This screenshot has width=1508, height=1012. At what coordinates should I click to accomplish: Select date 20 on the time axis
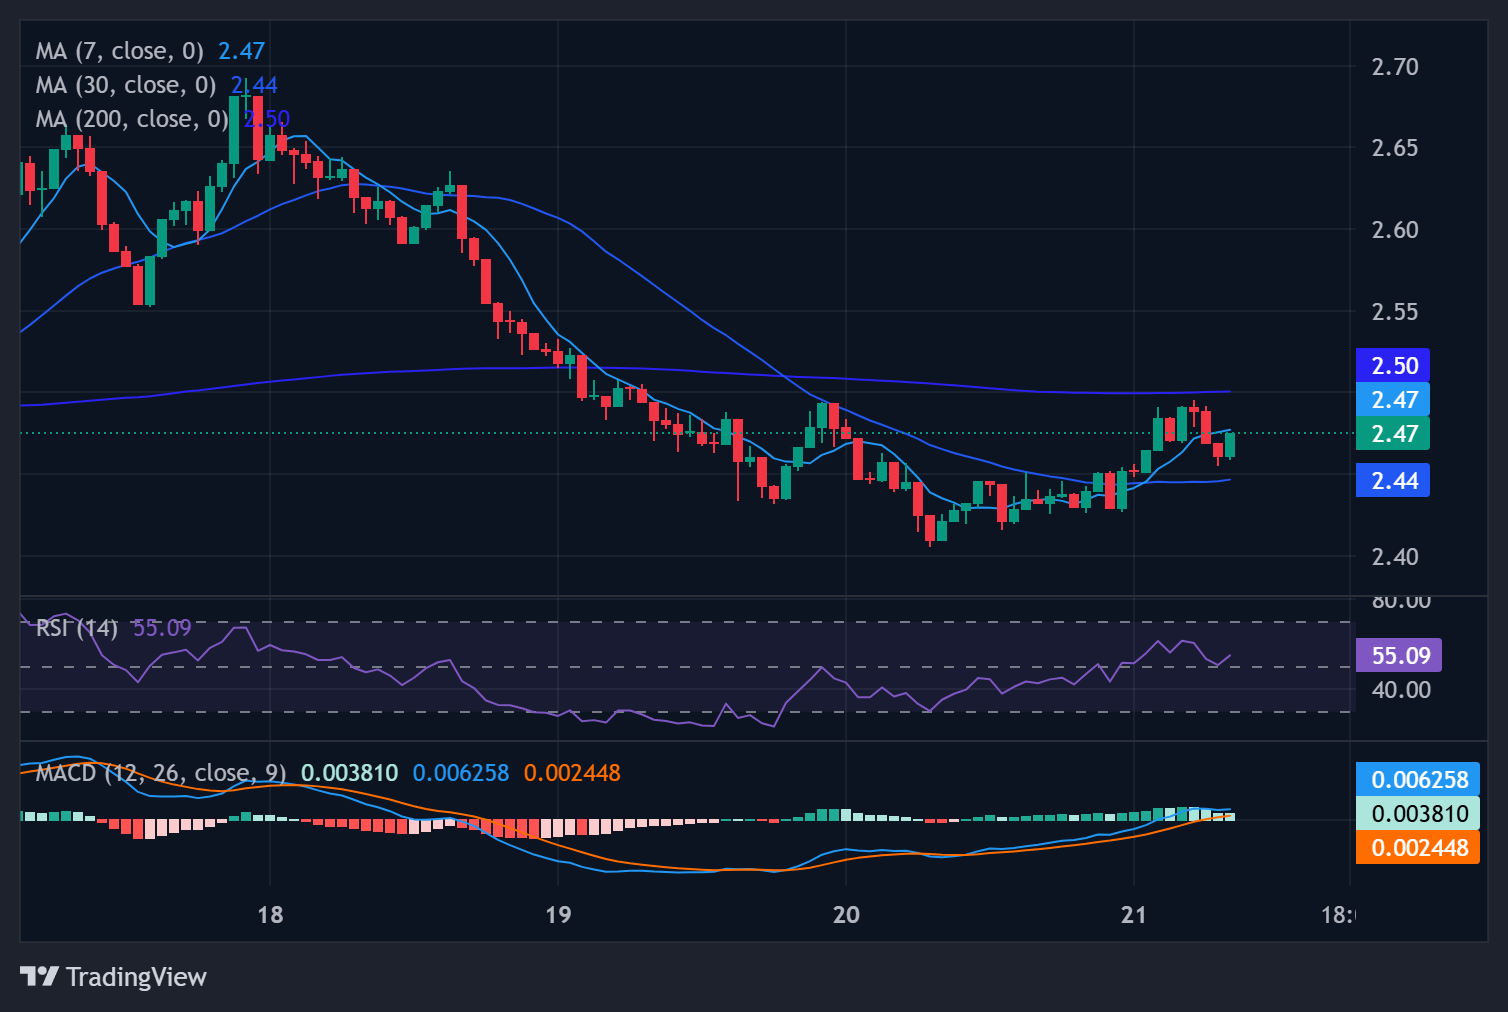pos(846,915)
